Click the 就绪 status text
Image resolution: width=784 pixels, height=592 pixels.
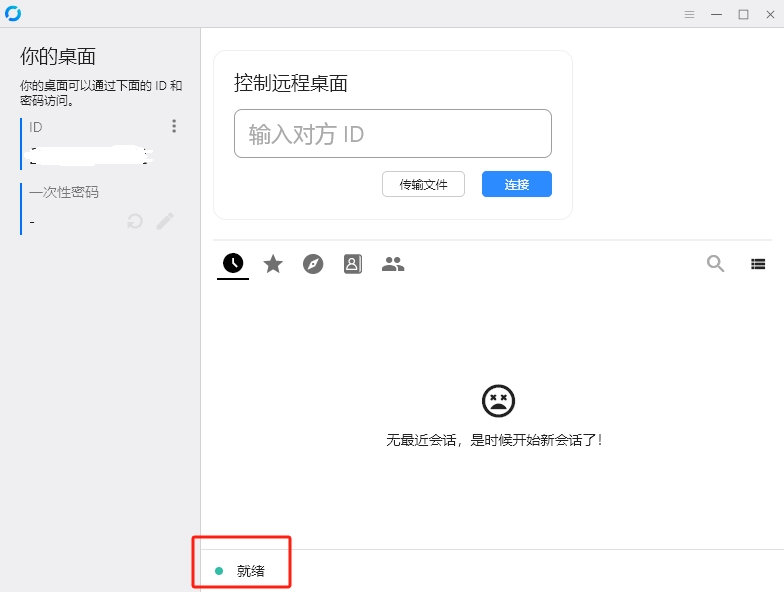click(250, 570)
